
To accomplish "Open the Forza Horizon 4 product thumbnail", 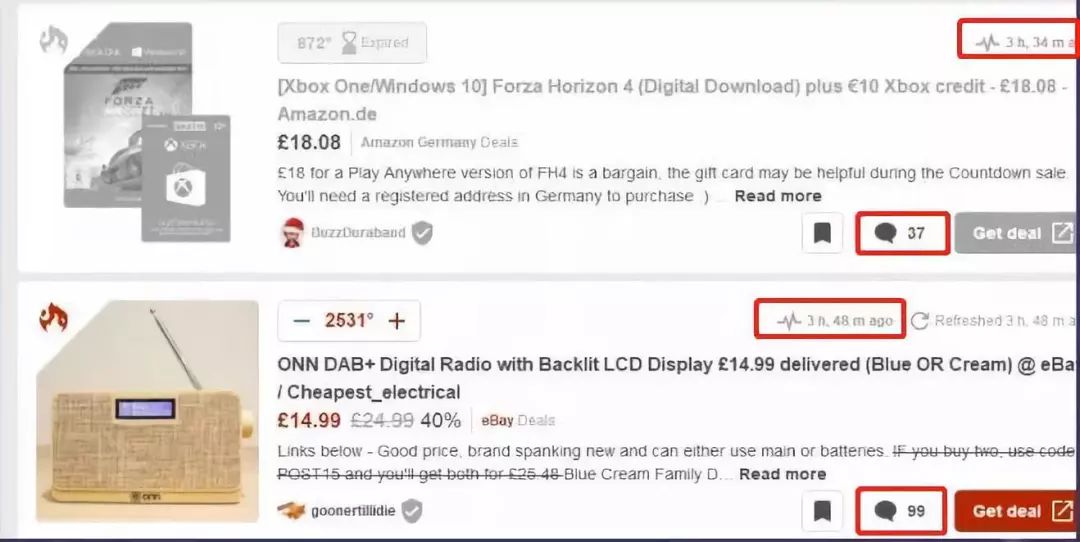I will tap(147, 132).
